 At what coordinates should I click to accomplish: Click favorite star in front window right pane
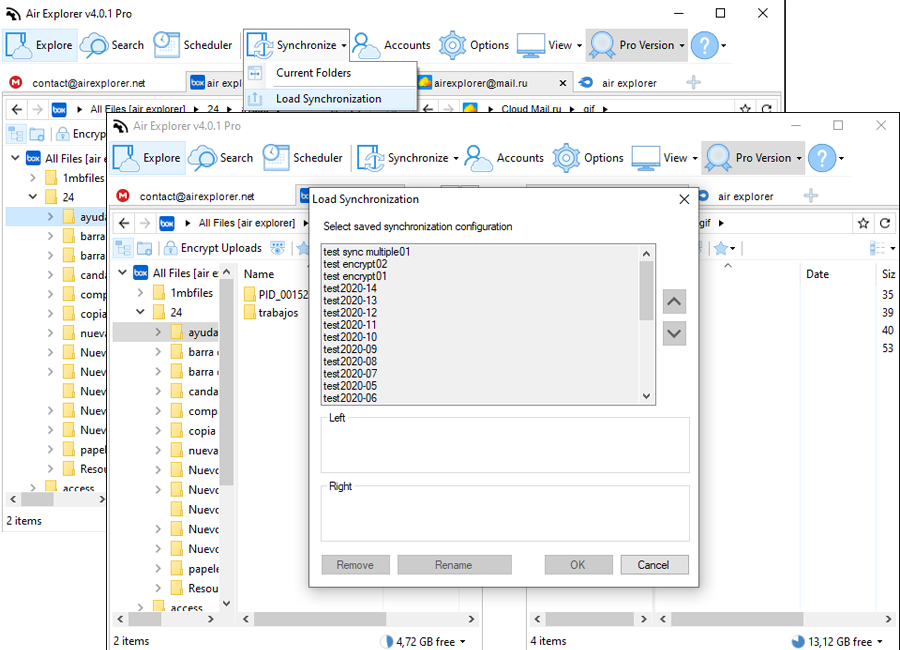[863, 223]
